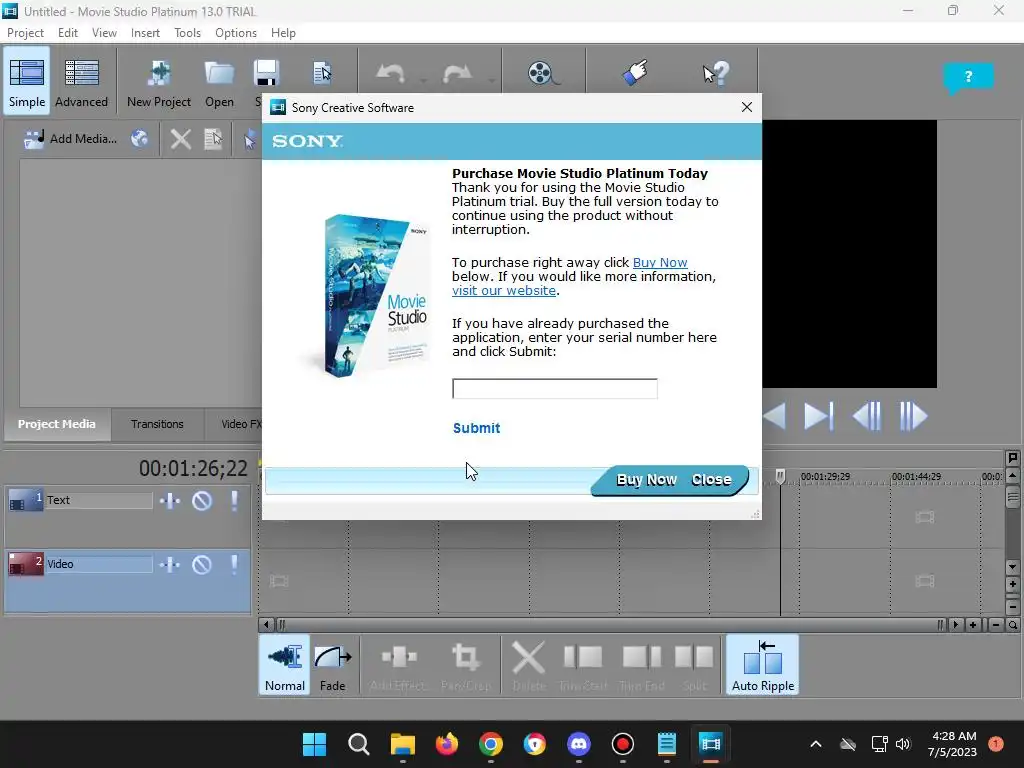Click the serial number input field

pos(554,389)
